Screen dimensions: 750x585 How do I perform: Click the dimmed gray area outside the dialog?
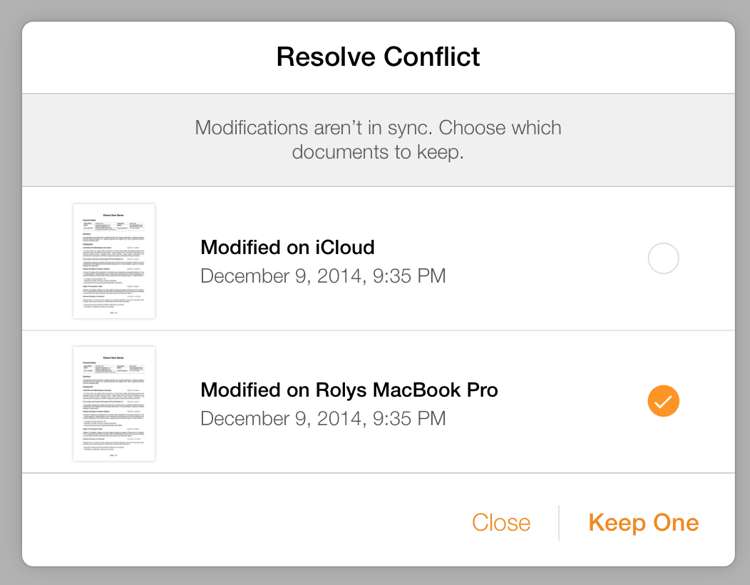(x=10, y=300)
